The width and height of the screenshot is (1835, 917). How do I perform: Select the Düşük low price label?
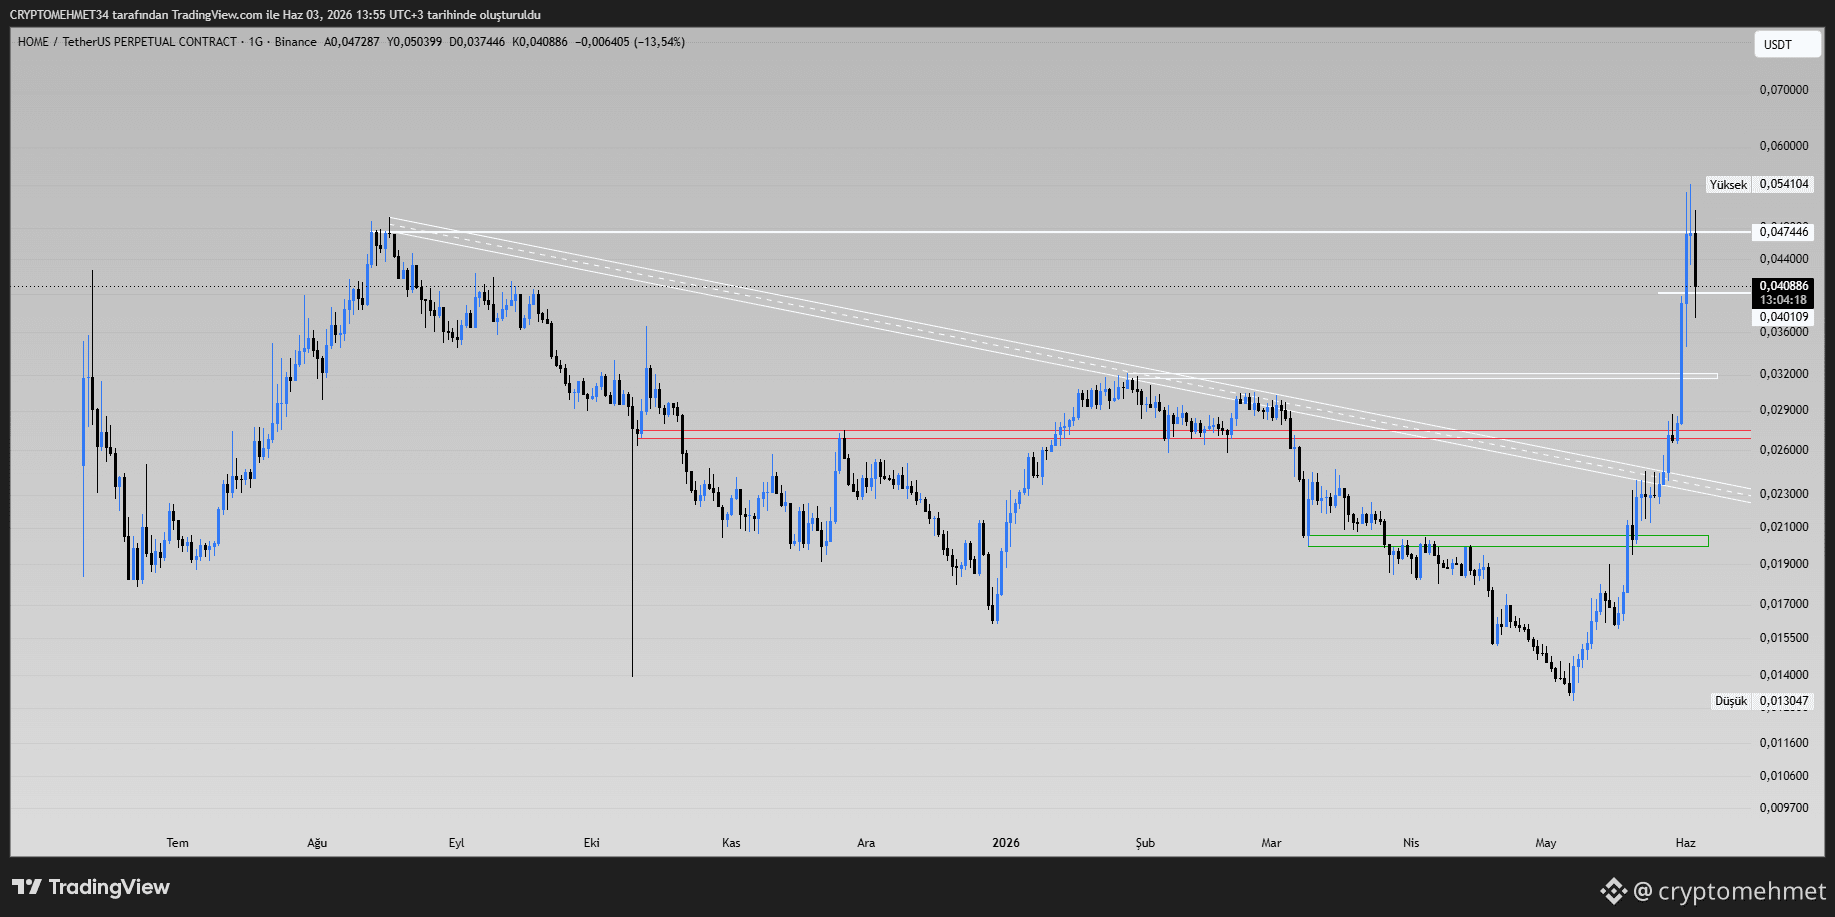[1731, 701]
